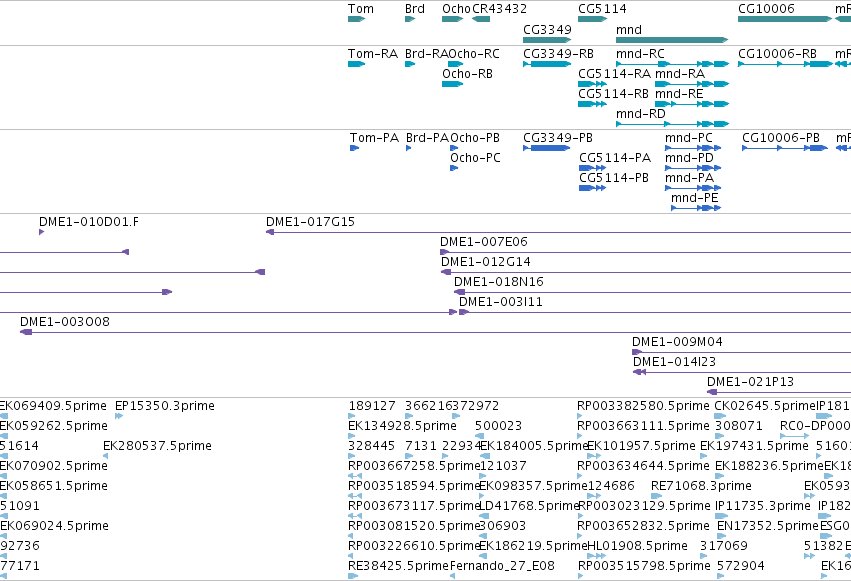Click the RP003382580.5prime label

click(x=643, y=406)
